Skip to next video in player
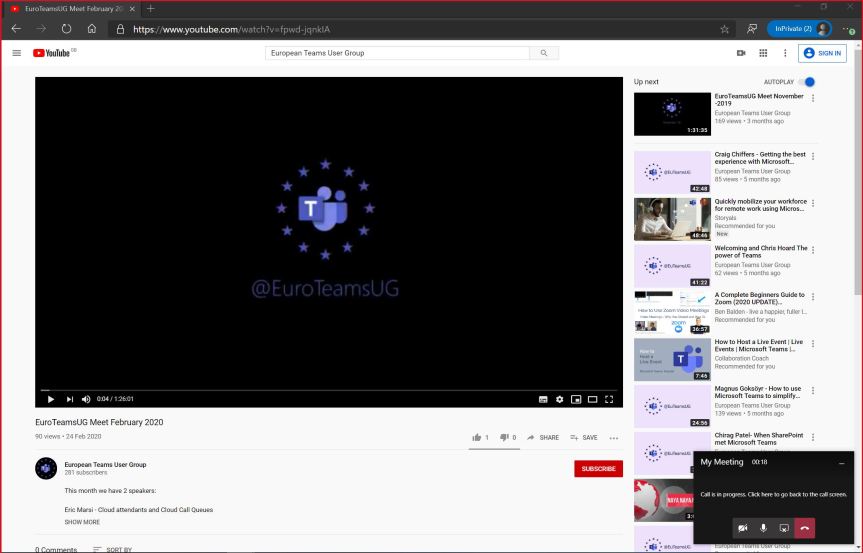This screenshot has width=863, height=553. pyautogui.click(x=69, y=399)
